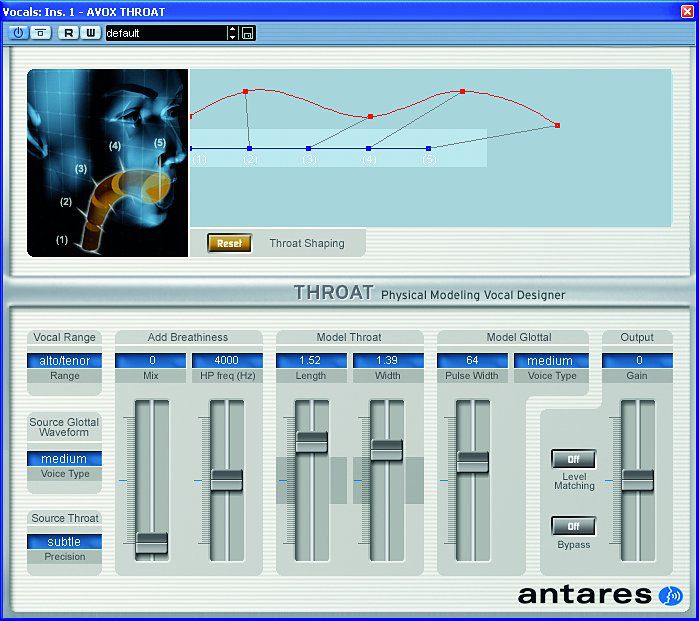Select blue throat point (5)
This screenshot has width=699, height=621.
point(428,148)
